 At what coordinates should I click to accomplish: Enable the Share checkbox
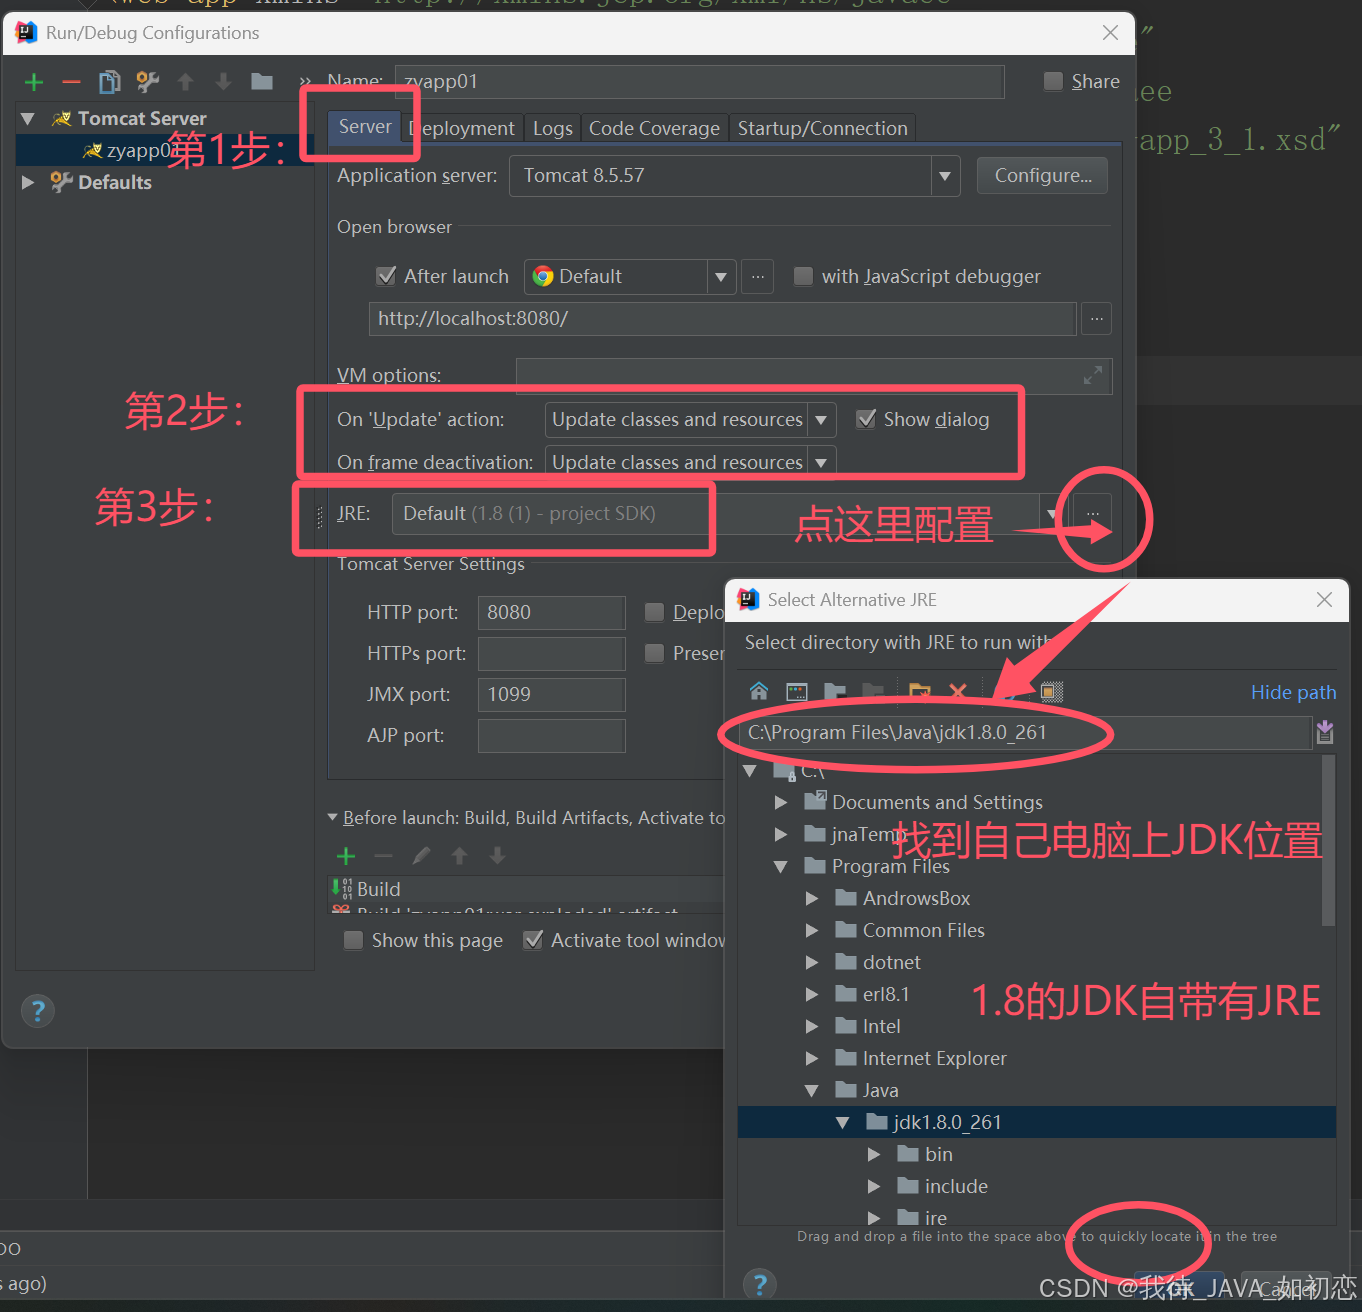coord(1053,81)
